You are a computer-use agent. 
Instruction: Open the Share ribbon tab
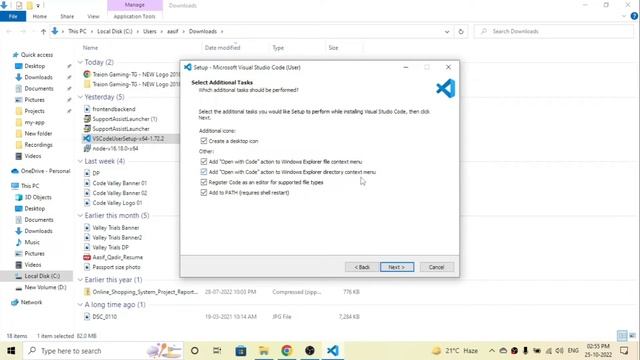coord(67,16)
